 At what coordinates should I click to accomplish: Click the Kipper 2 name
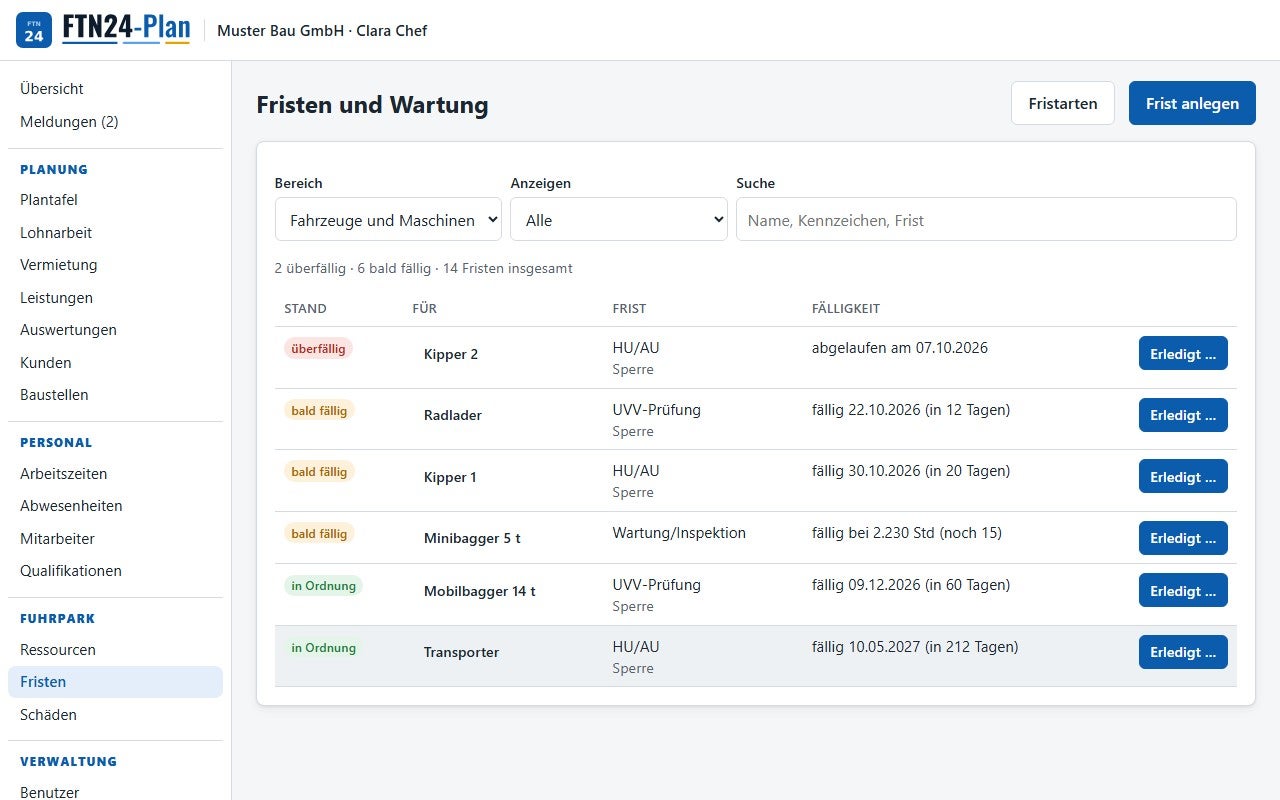[451, 354]
